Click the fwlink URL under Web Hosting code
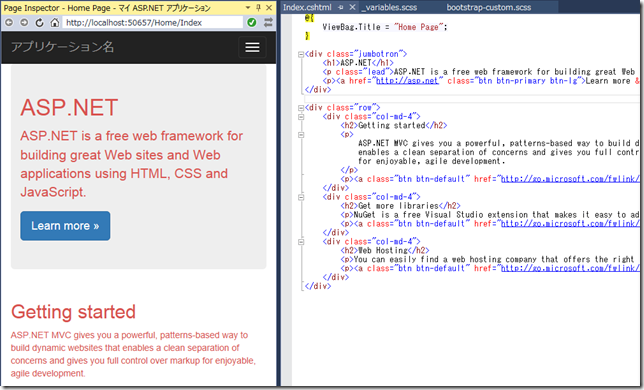Image resolution: width=644 pixels, height=390 pixels. [x=570, y=268]
